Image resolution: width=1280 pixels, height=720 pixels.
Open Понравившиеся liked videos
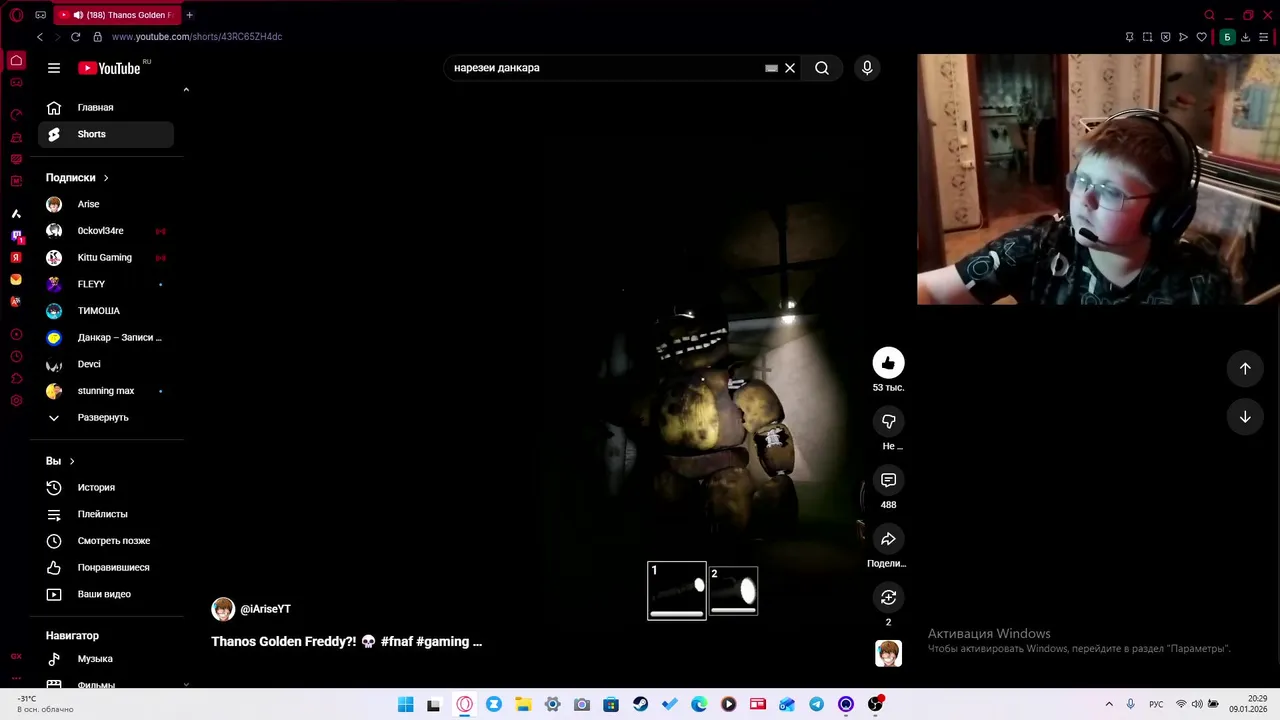(x=106, y=567)
